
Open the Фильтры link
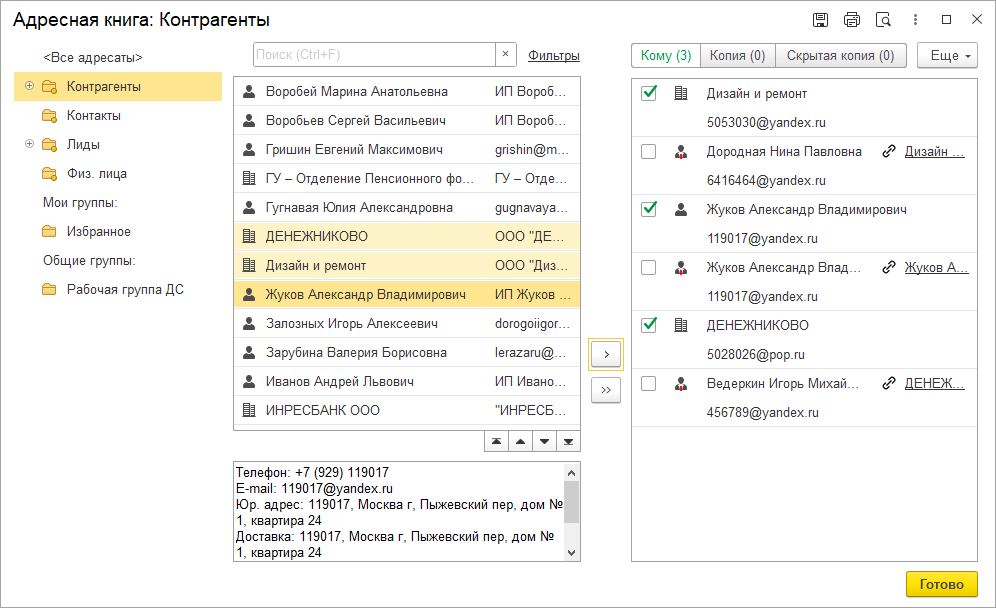554,56
